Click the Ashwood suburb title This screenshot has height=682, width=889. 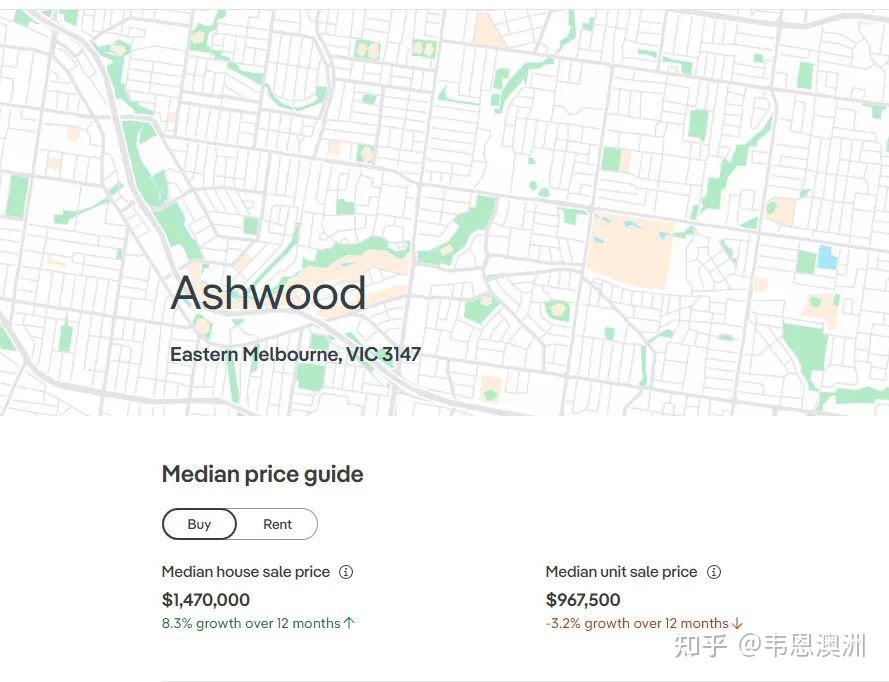click(x=268, y=293)
